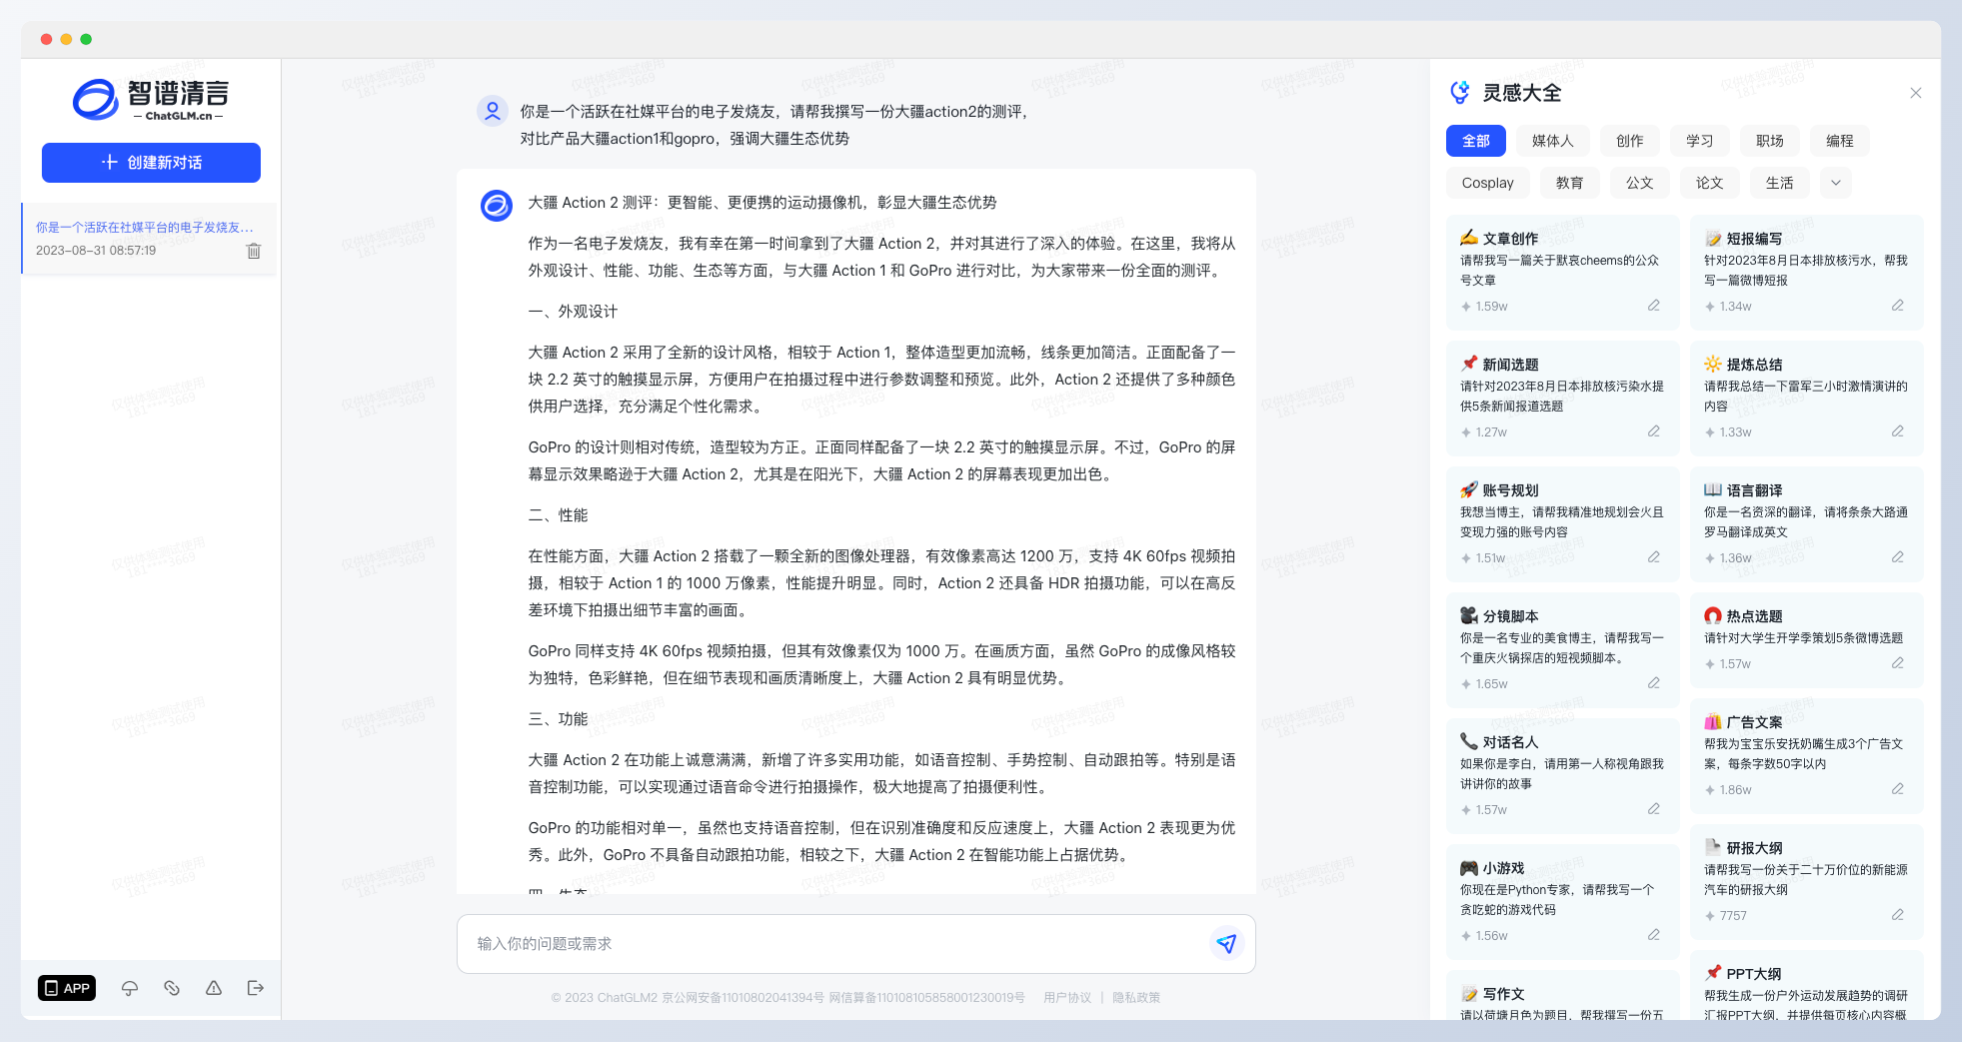The width and height of the screenshot is (1962, 1042).
Task: Open the 热点选题 prompt card
Action: (x=1807, y=640)
